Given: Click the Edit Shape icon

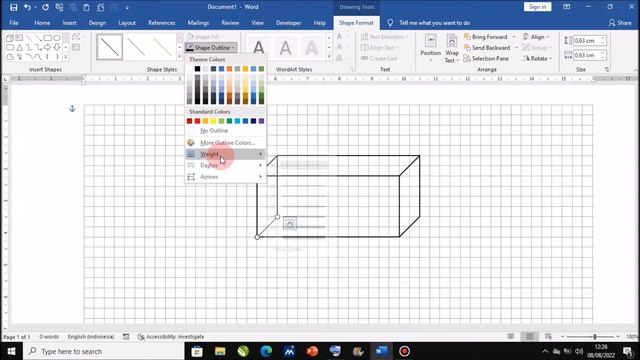Looking at the screenshot, I should [76, 37].
